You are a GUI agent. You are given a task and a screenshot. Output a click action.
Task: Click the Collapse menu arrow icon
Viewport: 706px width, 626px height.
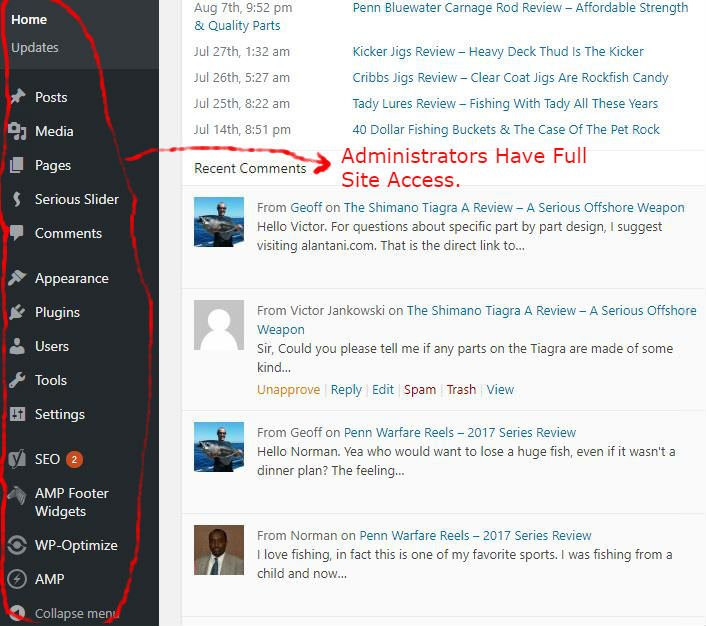coord(17,612)
